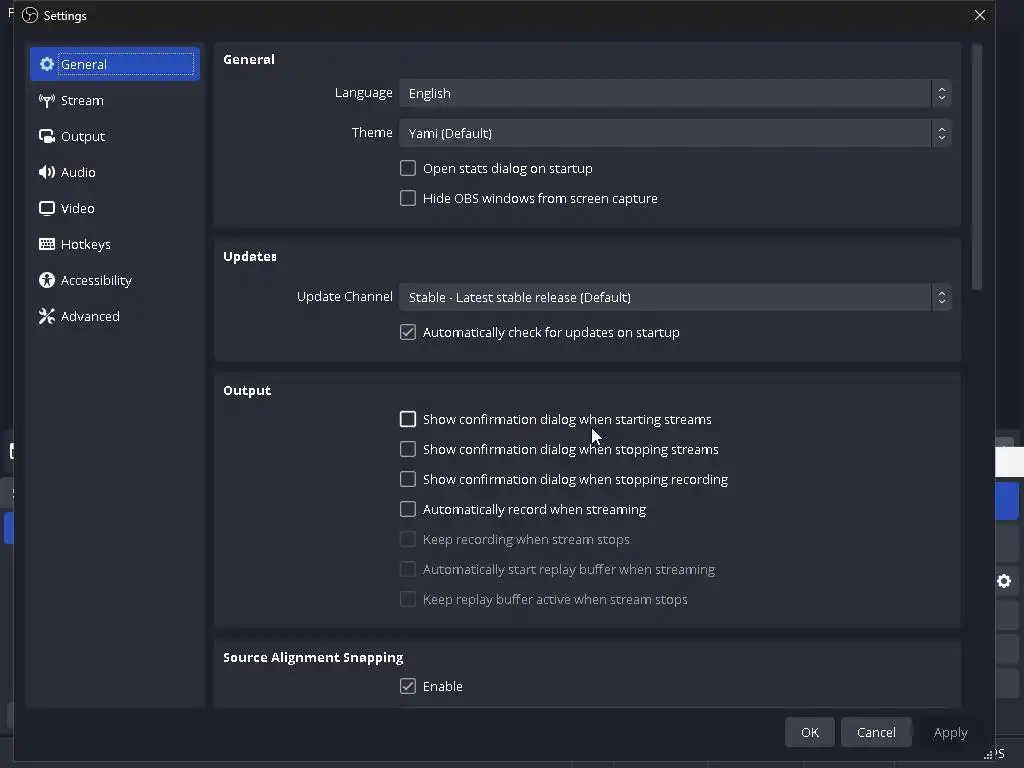Click the Stream antenna icon

click(46, 100)
